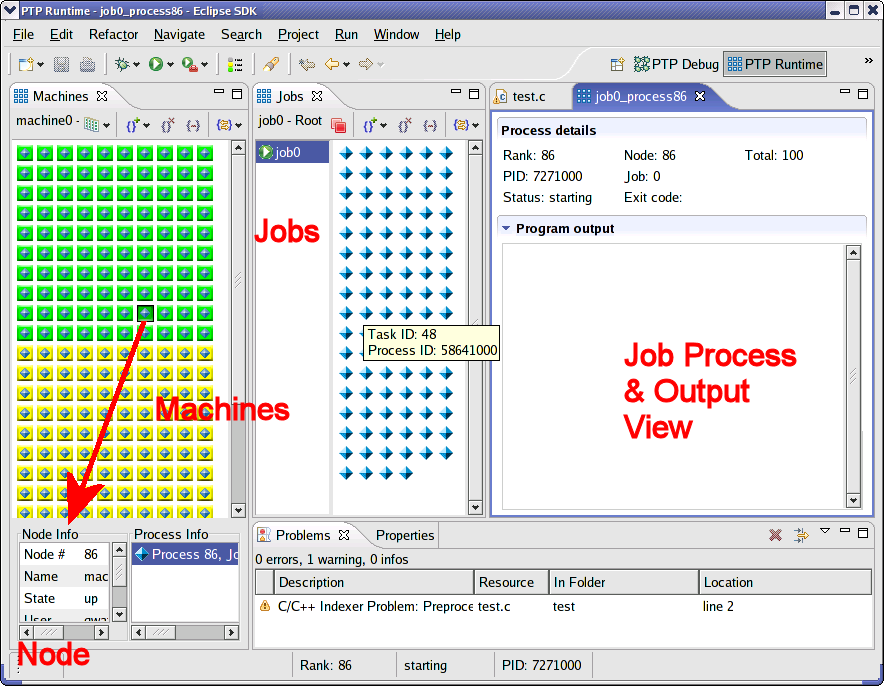Screen dimensions: 884x686
Task: Click the Save icon in the toolbar
Action: pos(61,64)
